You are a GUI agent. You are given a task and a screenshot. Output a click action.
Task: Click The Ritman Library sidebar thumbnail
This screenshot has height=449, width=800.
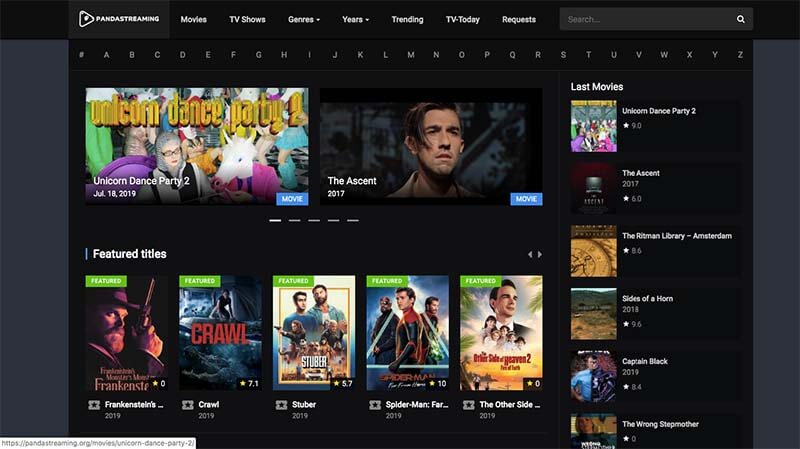pos(593,251)
